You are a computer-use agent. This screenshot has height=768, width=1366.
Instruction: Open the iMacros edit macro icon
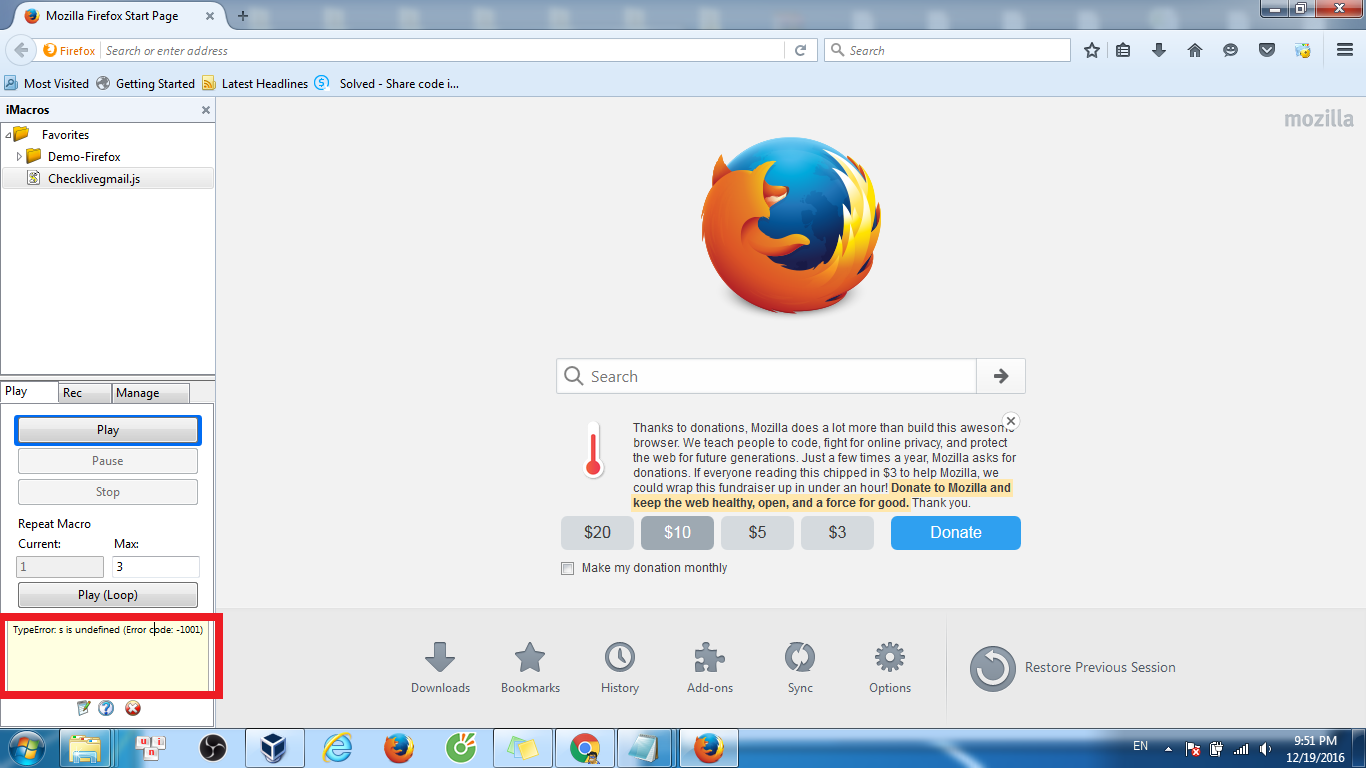pyautogui.click(x=84, y=708)
